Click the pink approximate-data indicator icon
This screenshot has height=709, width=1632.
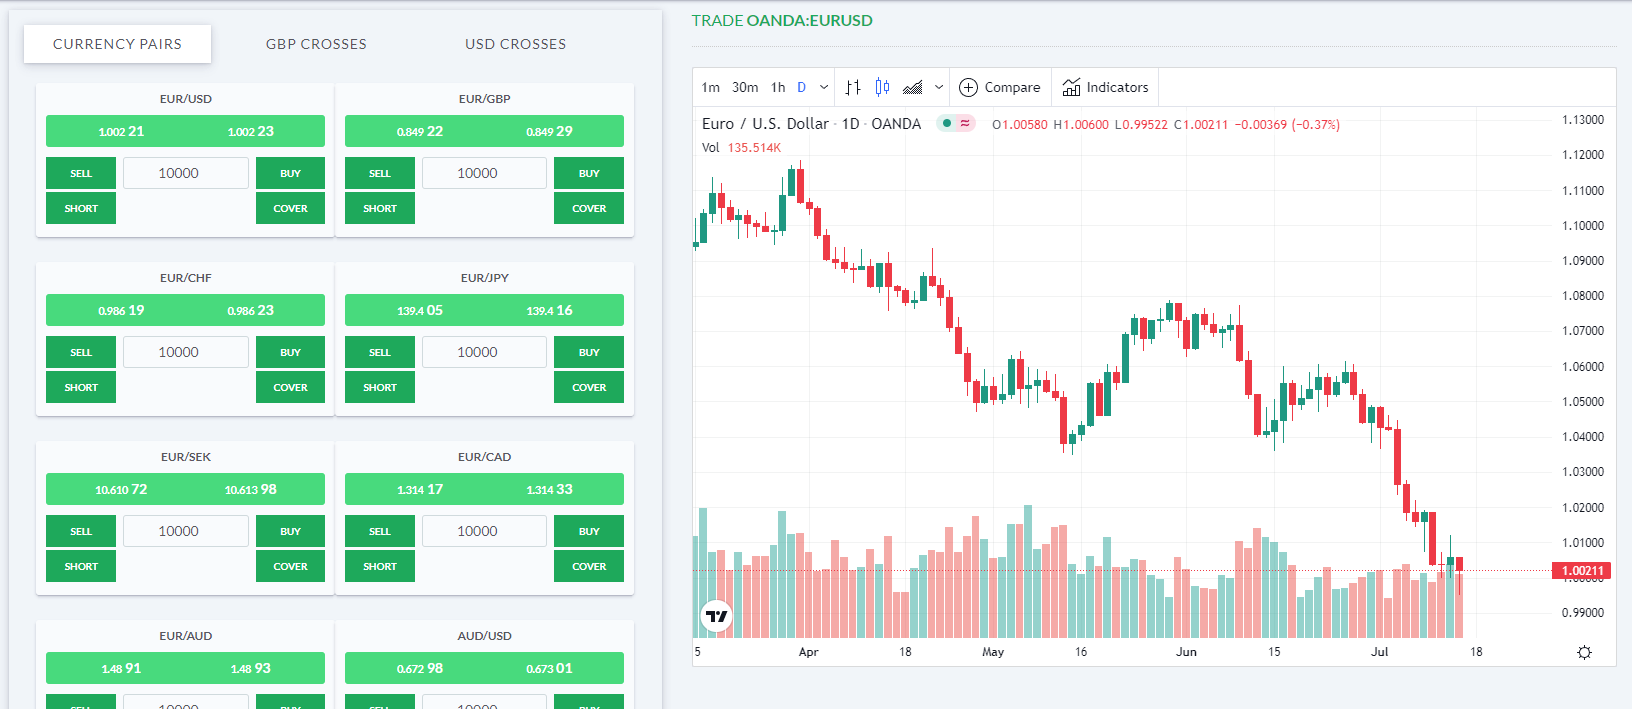pos(965,124)
